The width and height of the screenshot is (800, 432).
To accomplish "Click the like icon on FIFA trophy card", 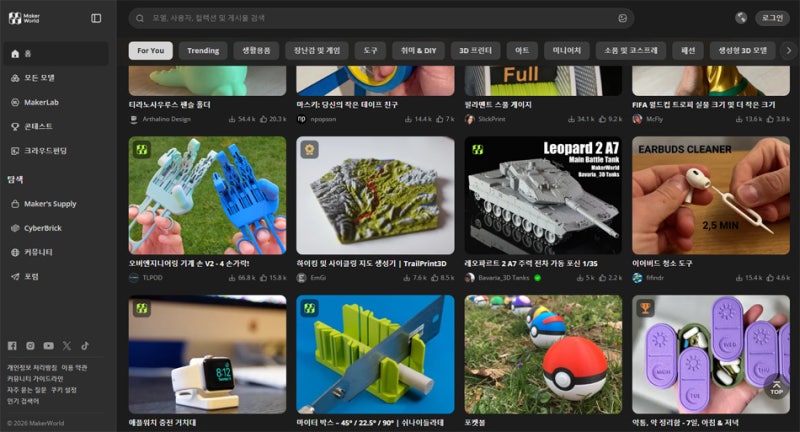I will click(770, 119).
